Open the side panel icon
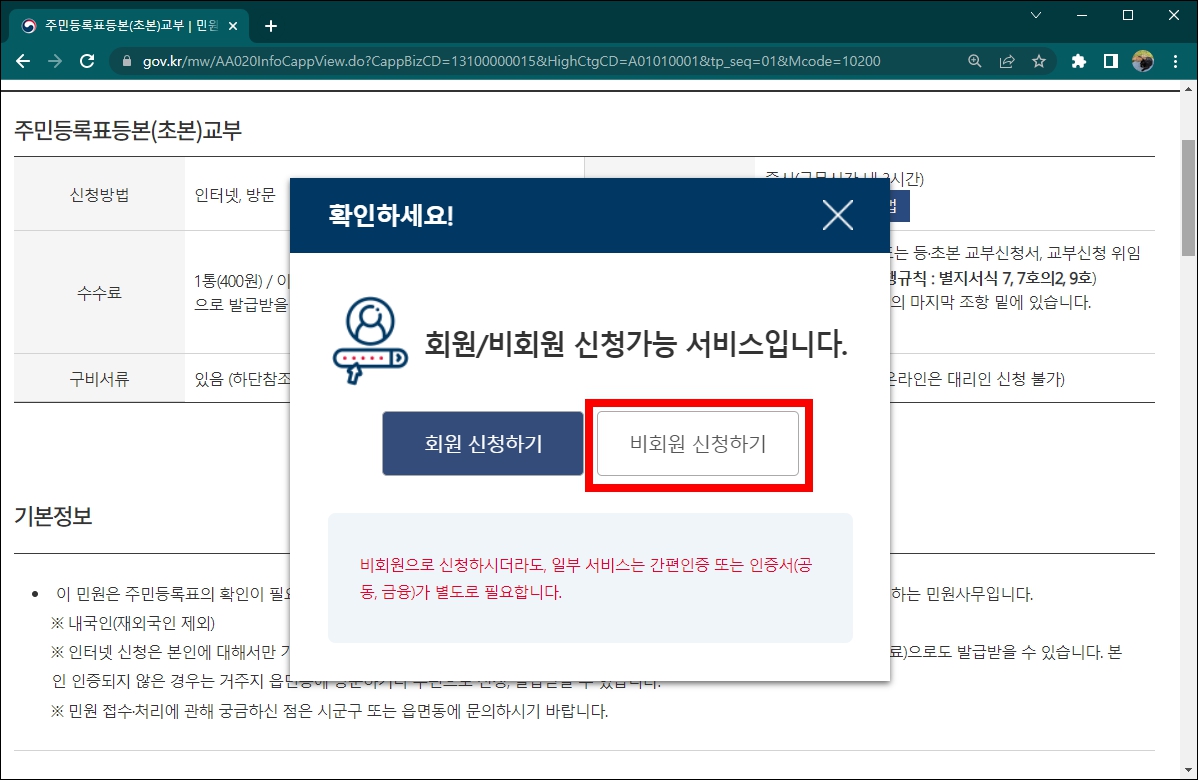 click(1110, 60)
